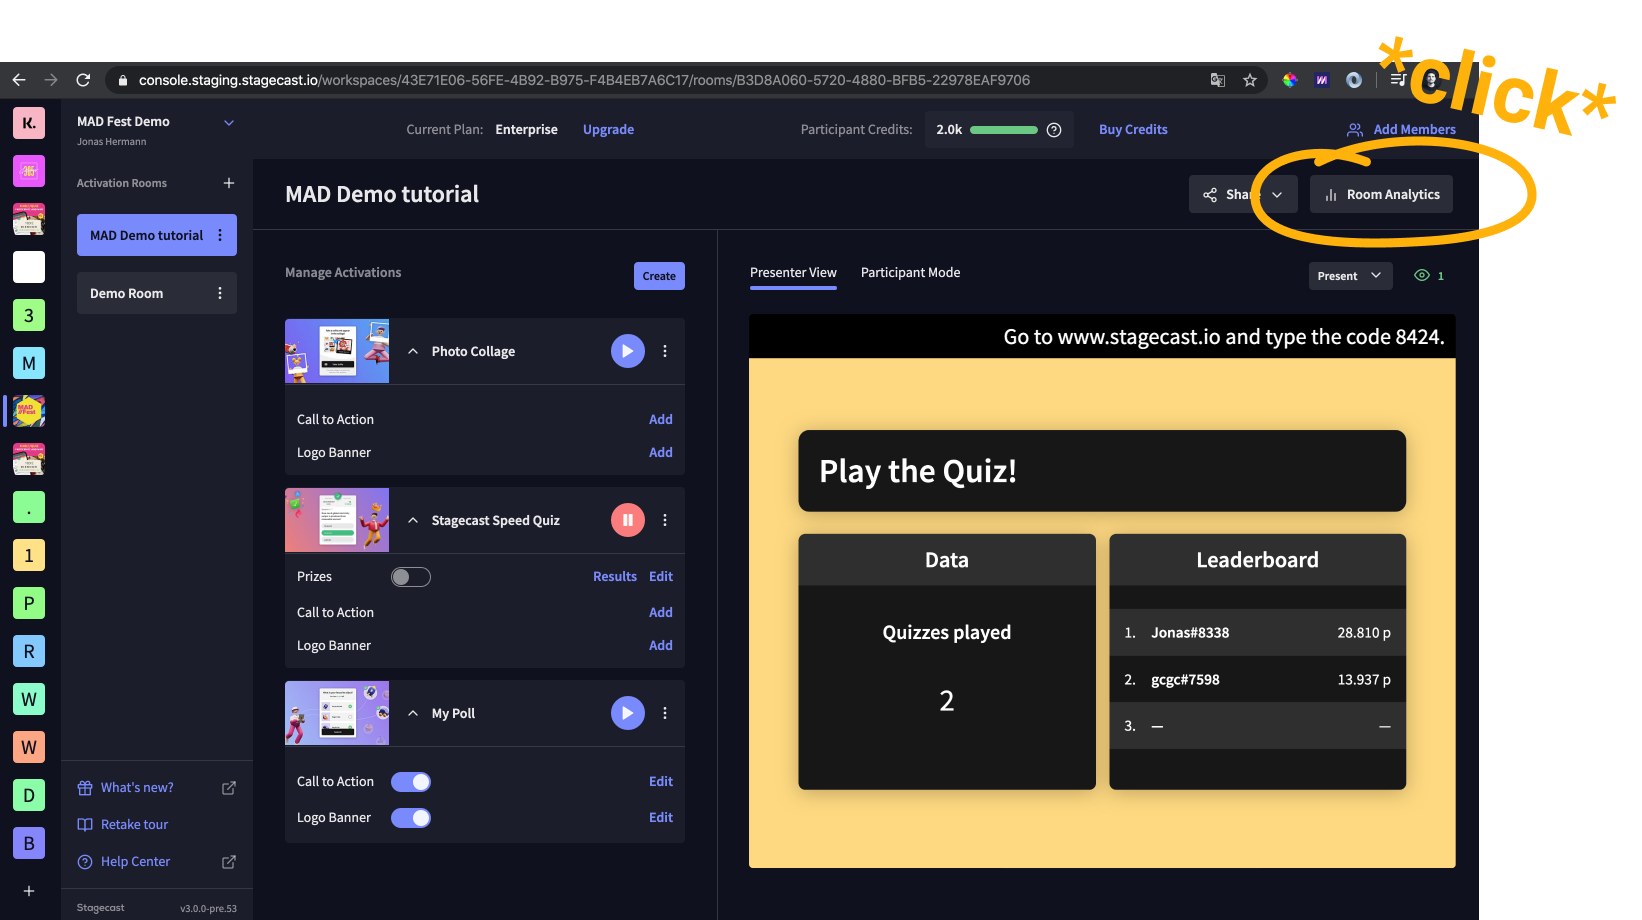Open the translate page icon in address bar
The width and height of the screenshot is (1642, 920).
[x=1218, y=80]
